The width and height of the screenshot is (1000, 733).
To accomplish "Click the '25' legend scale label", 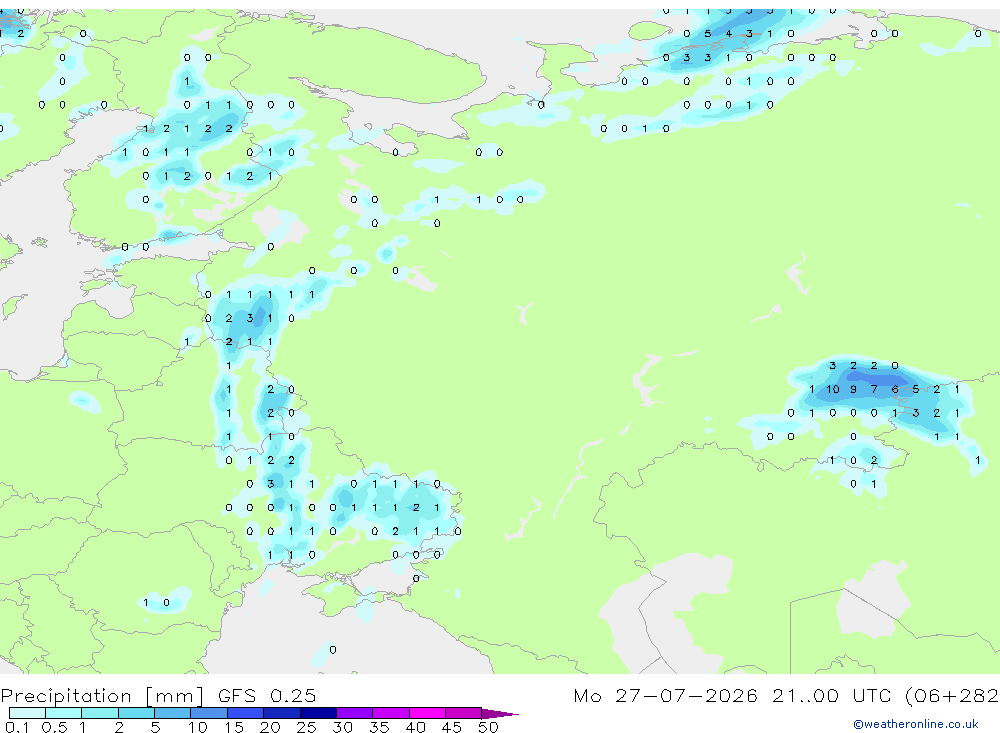I will pyautogui.click(x=306, y=727).
